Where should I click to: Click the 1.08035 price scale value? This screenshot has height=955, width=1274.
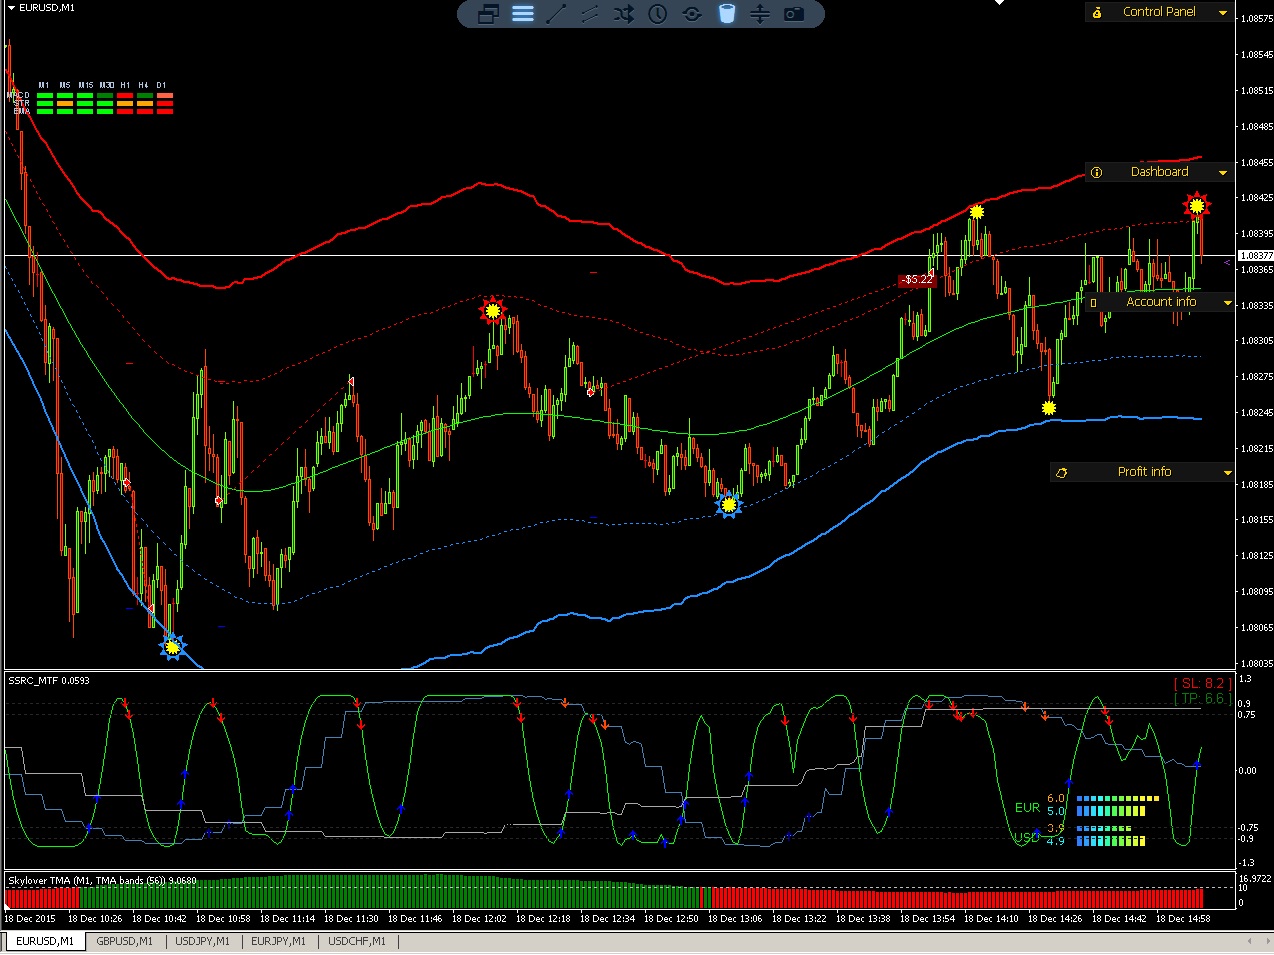pyautogui.click(x=1256, y=663)
